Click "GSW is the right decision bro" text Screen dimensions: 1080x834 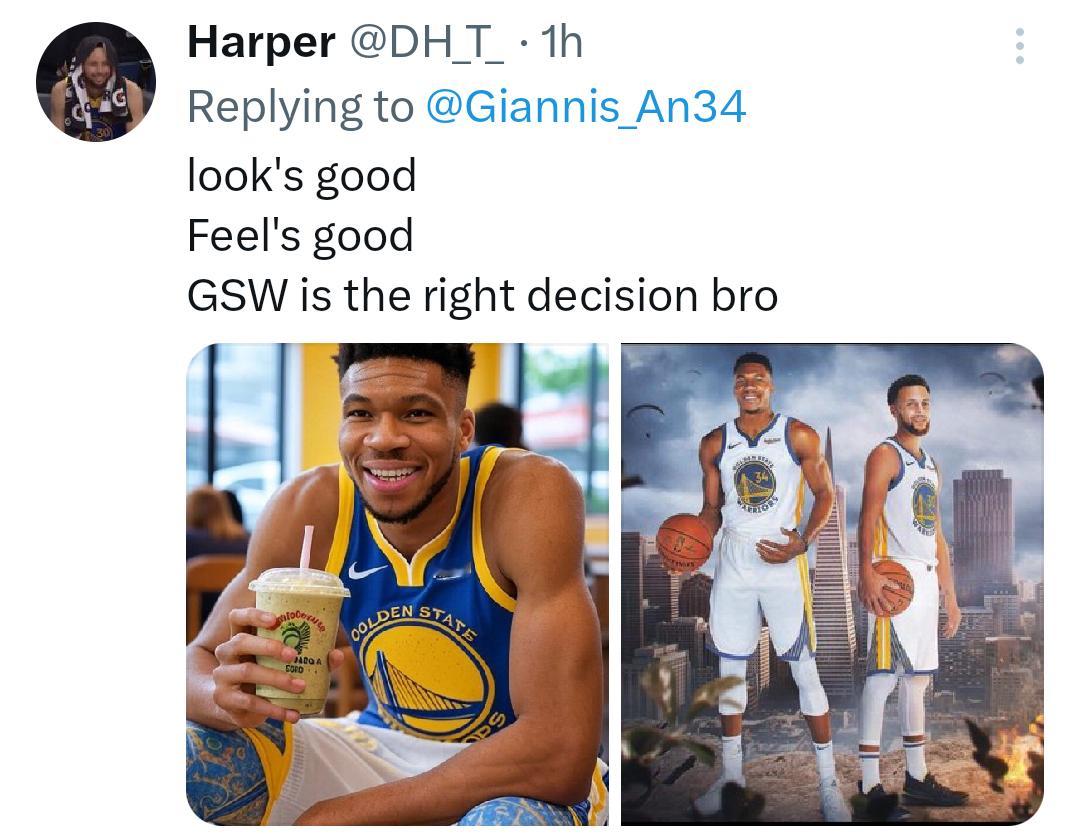tap(482, 295)
